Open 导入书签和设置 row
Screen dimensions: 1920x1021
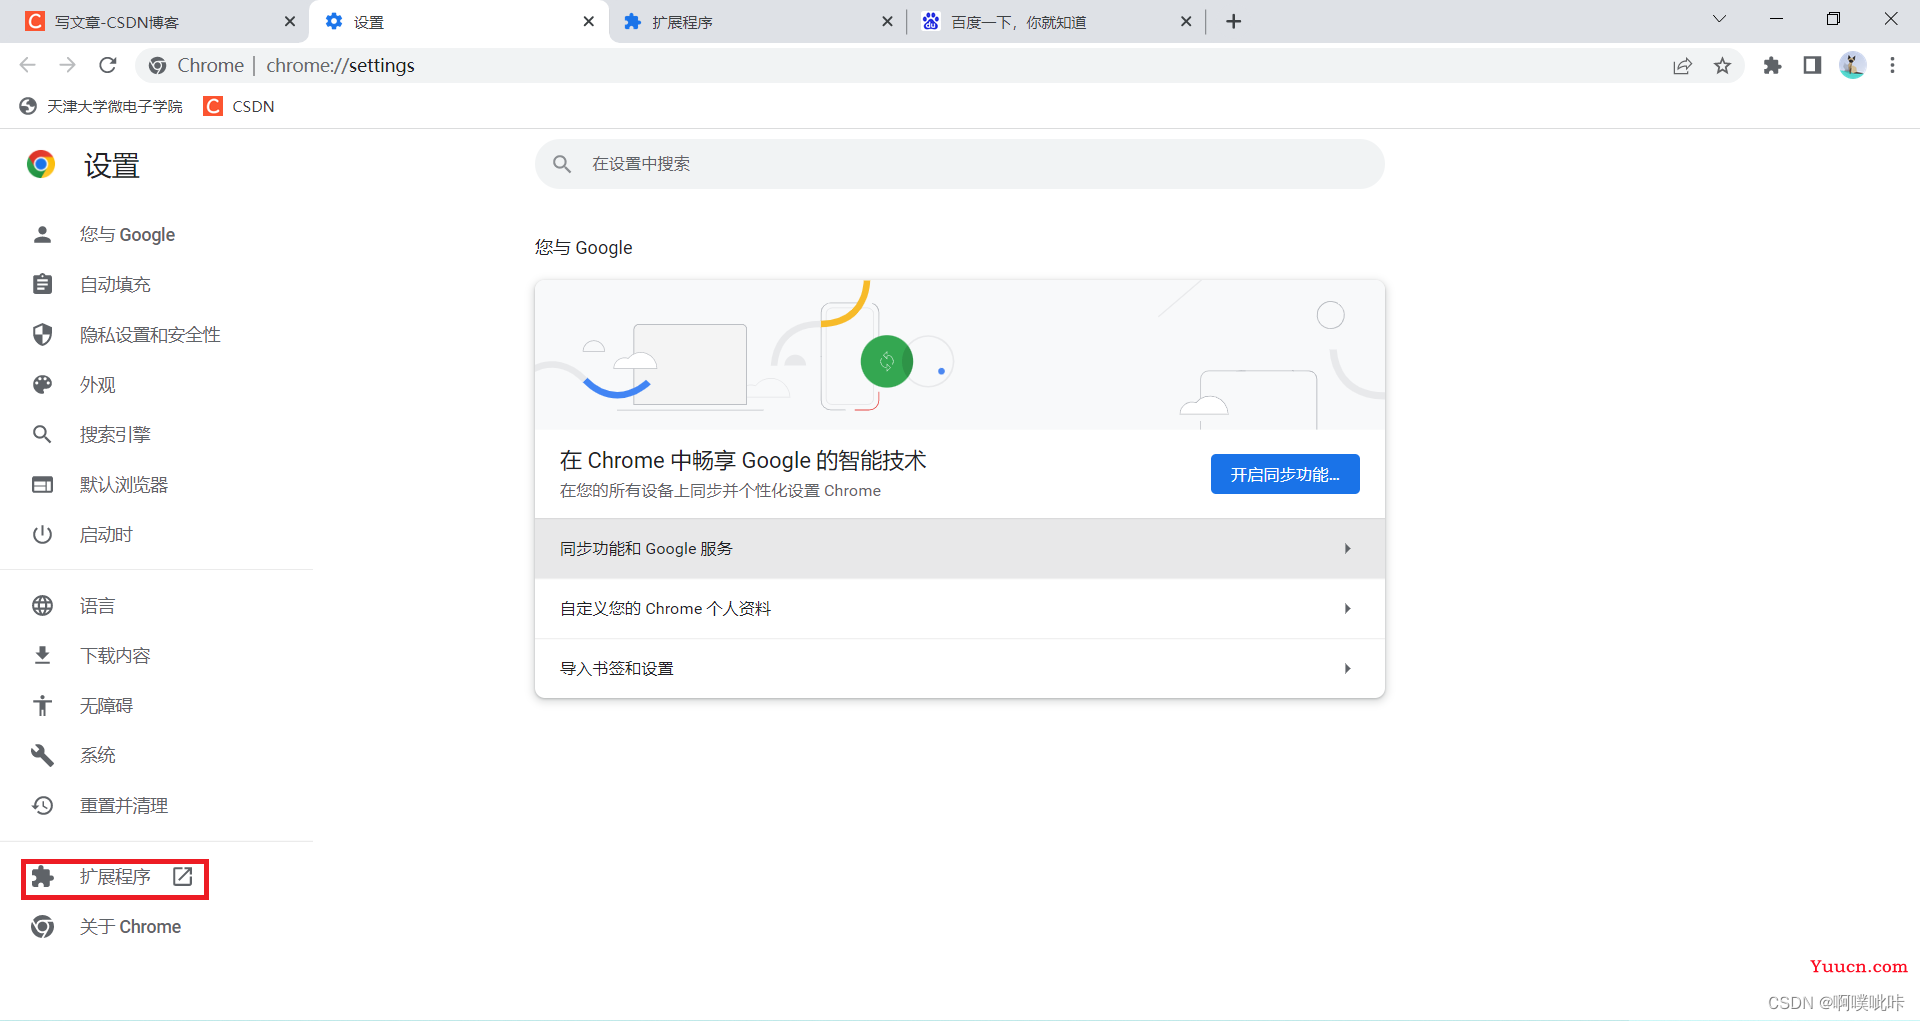pyautogui.click(x=959, y=668)
